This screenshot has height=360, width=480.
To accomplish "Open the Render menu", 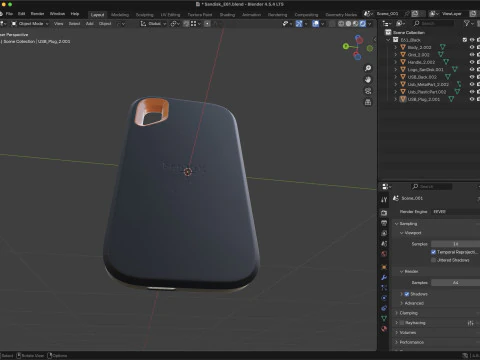I will point(37,14).
